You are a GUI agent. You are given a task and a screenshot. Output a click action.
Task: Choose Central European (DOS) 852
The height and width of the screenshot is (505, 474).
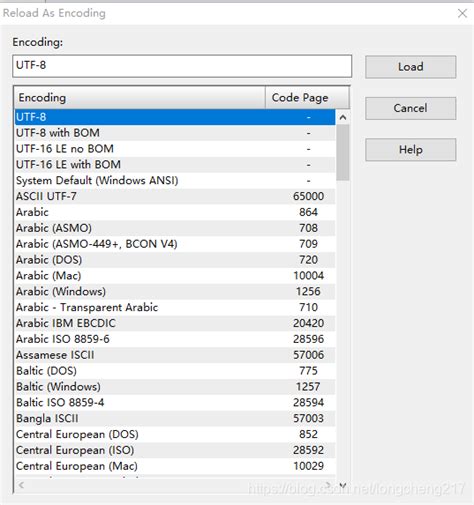tap(175, 434)
